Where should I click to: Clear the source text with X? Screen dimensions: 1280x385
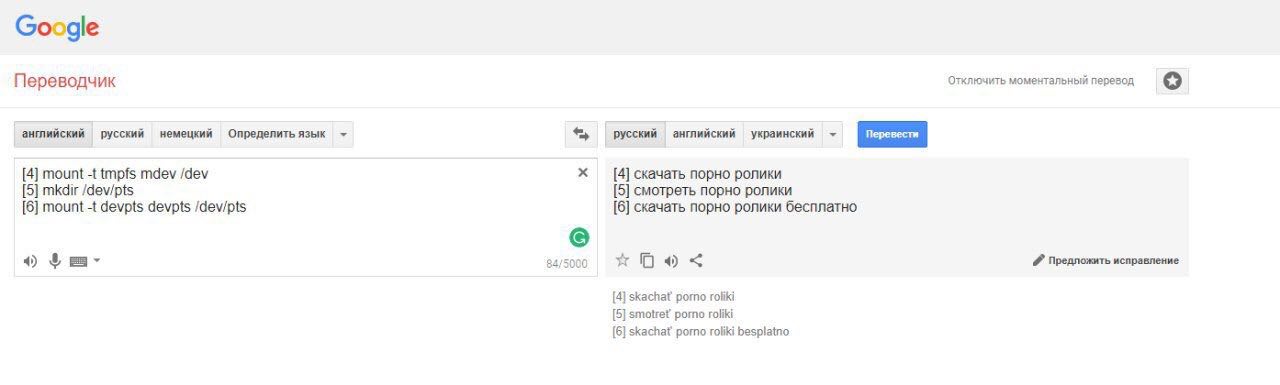(x=583, y=172)
